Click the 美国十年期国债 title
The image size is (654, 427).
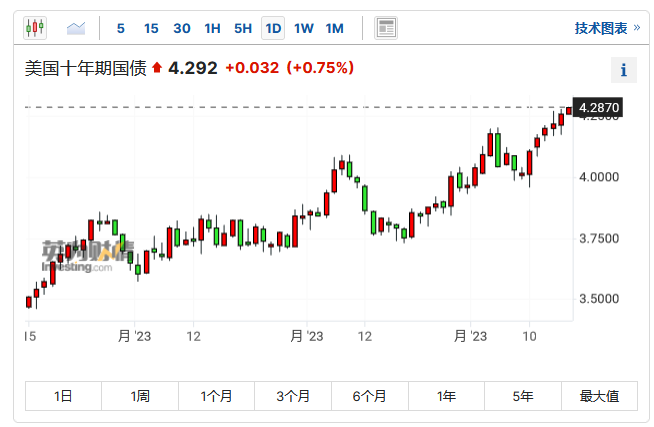click(86, 68)
